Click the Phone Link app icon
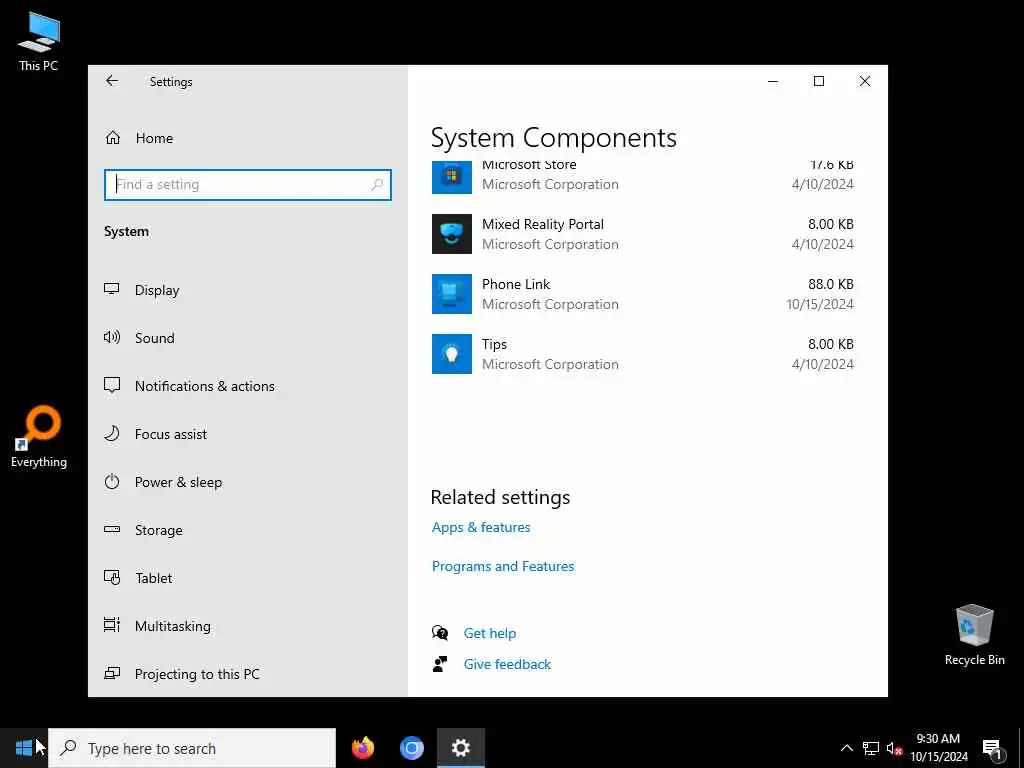The image size is (1024, 768). [451, 294]
